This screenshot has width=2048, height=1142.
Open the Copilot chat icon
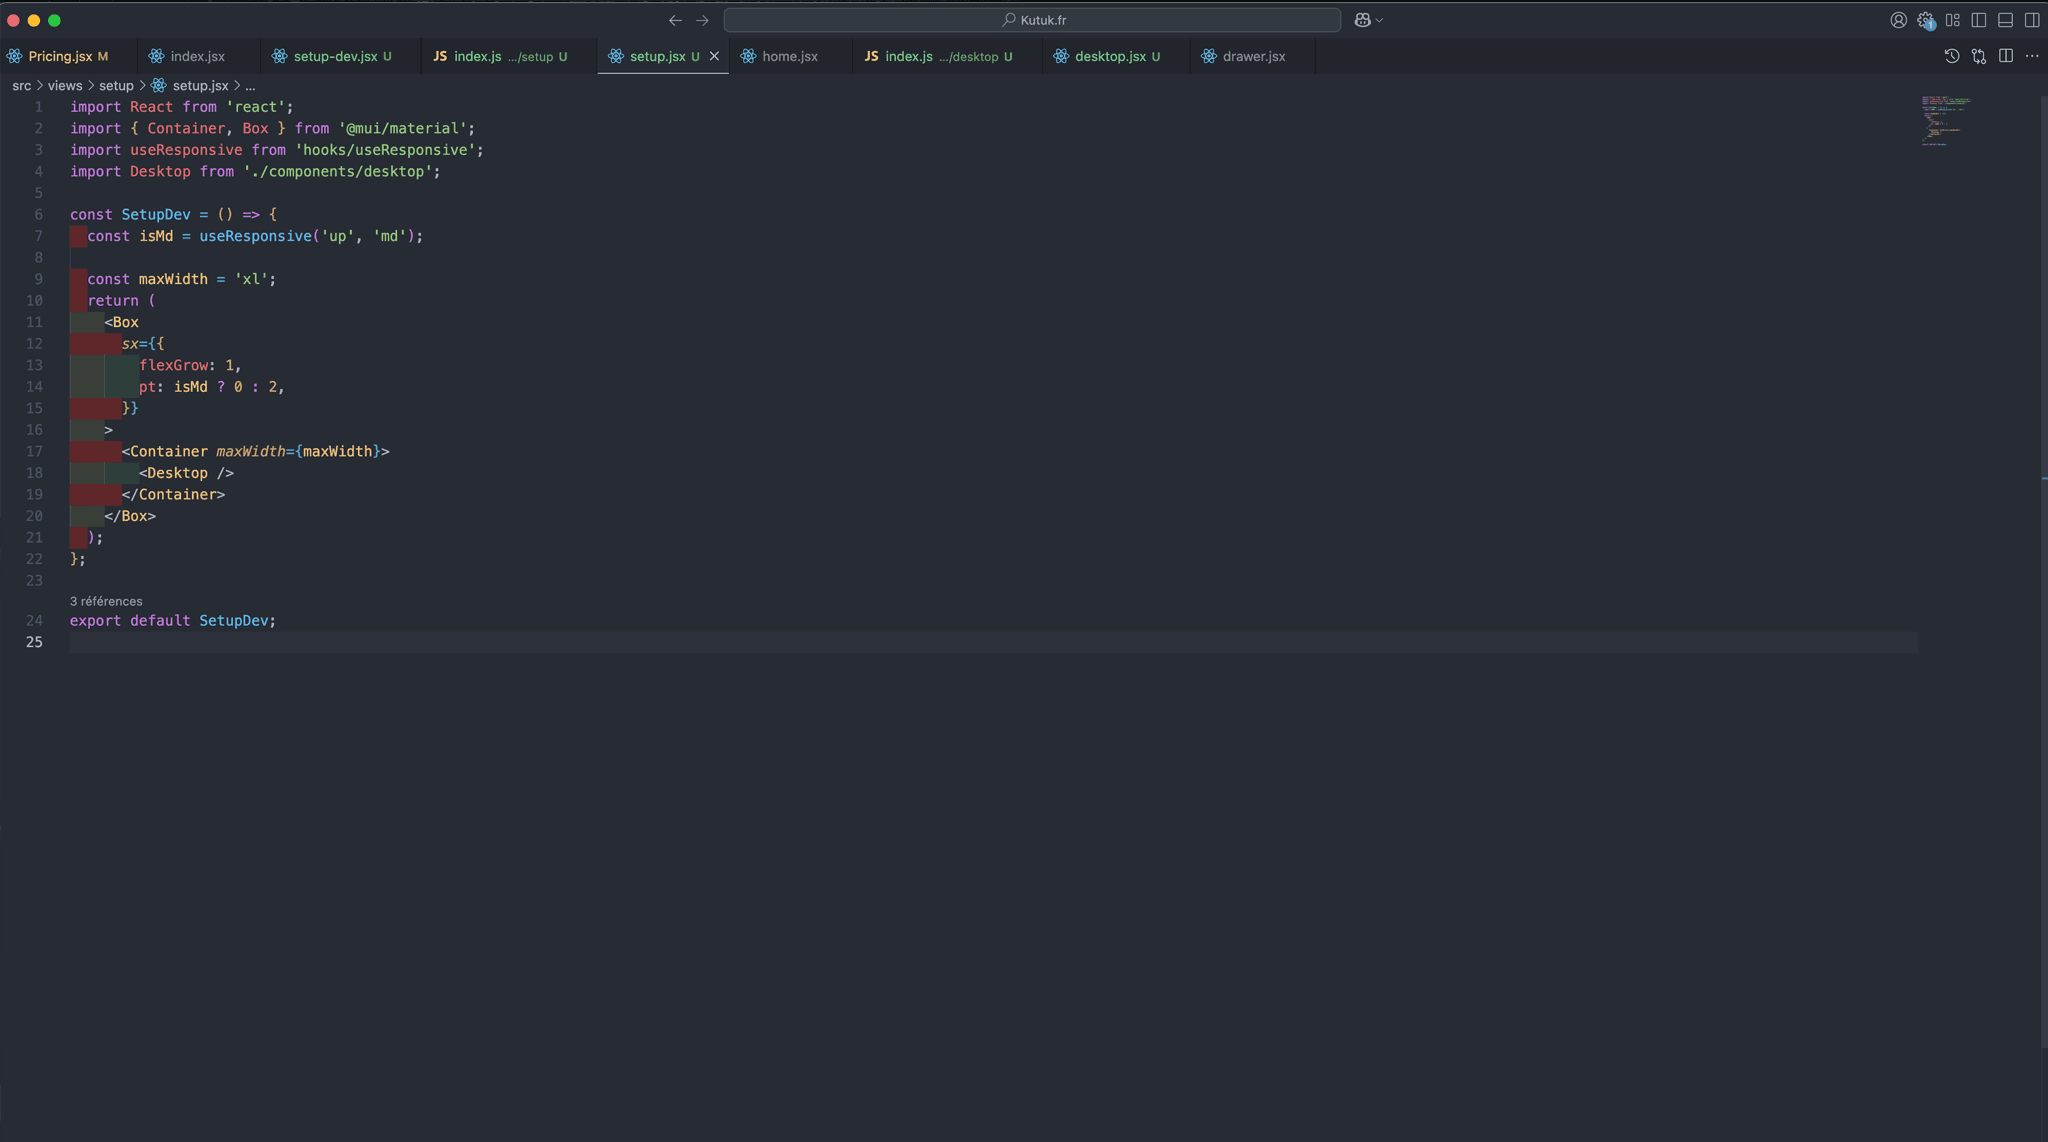tap(1362, 20)
